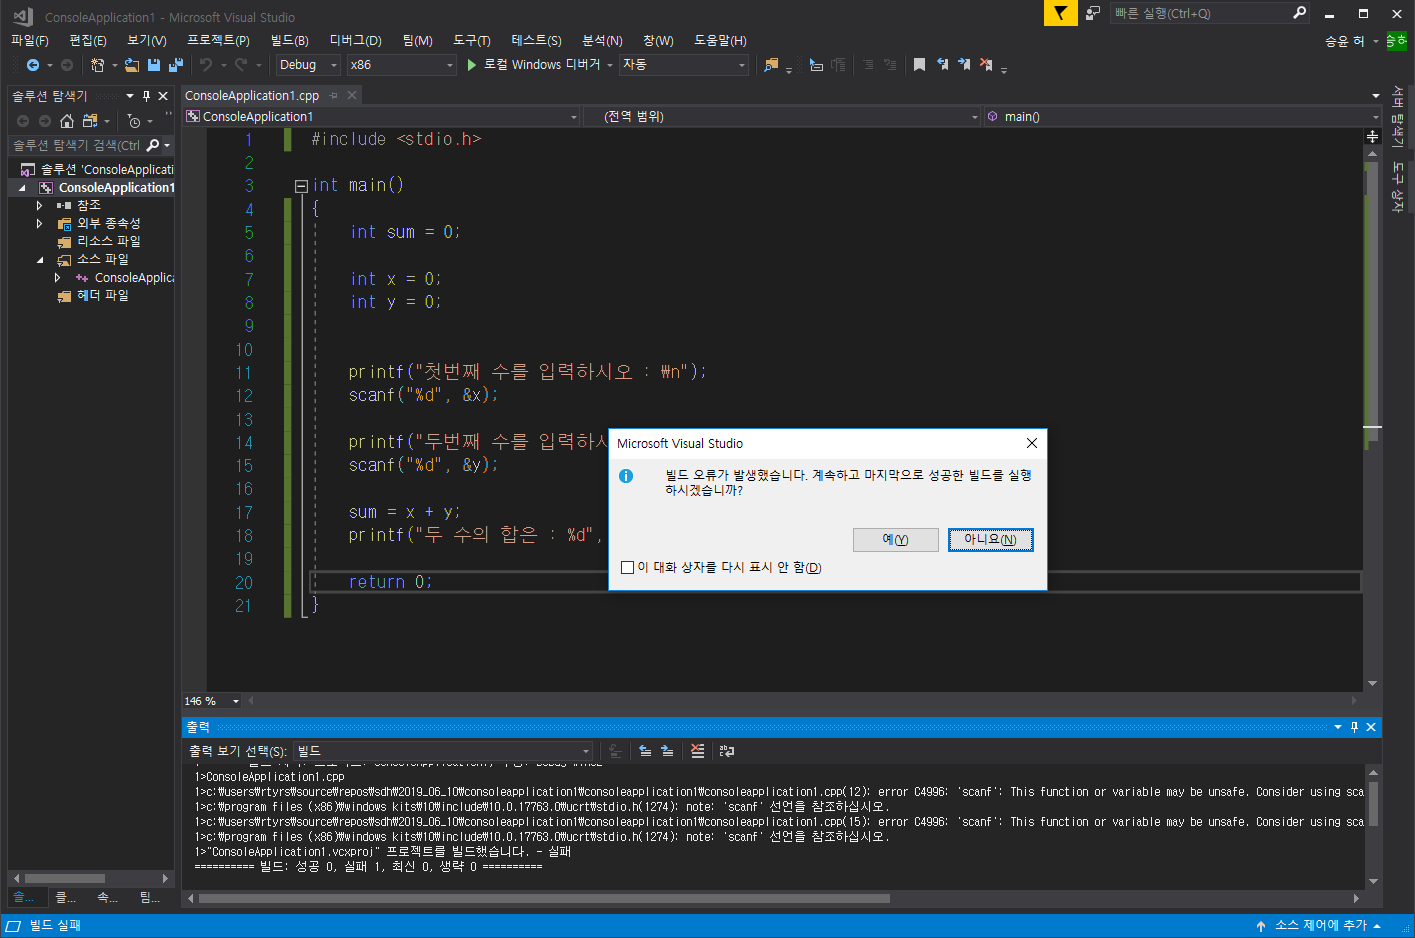Click the 송윤 허 account name
Viewport: 1415px width, 938px height.
coord(1344,41)
